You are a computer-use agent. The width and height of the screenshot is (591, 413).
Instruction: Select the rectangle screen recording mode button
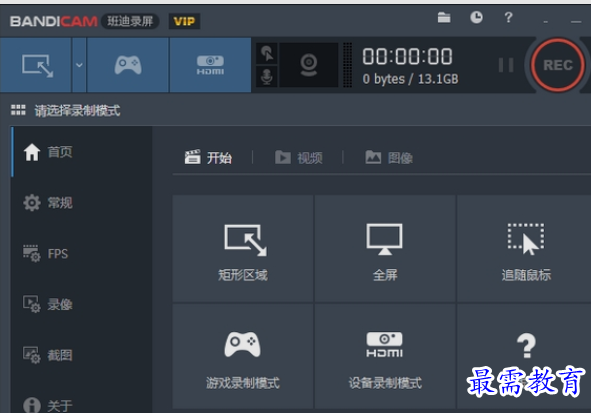click(36, 65)
